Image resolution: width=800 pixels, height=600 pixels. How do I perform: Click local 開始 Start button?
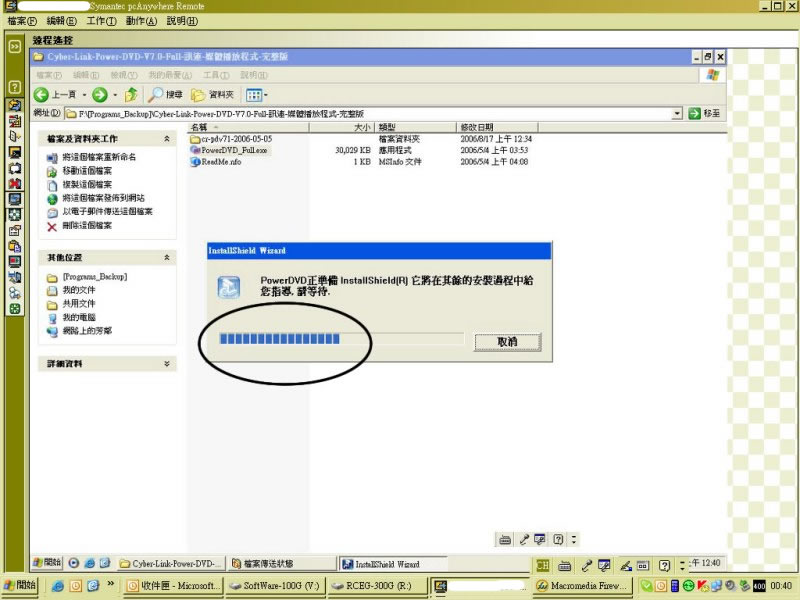[x=20, y=585]
